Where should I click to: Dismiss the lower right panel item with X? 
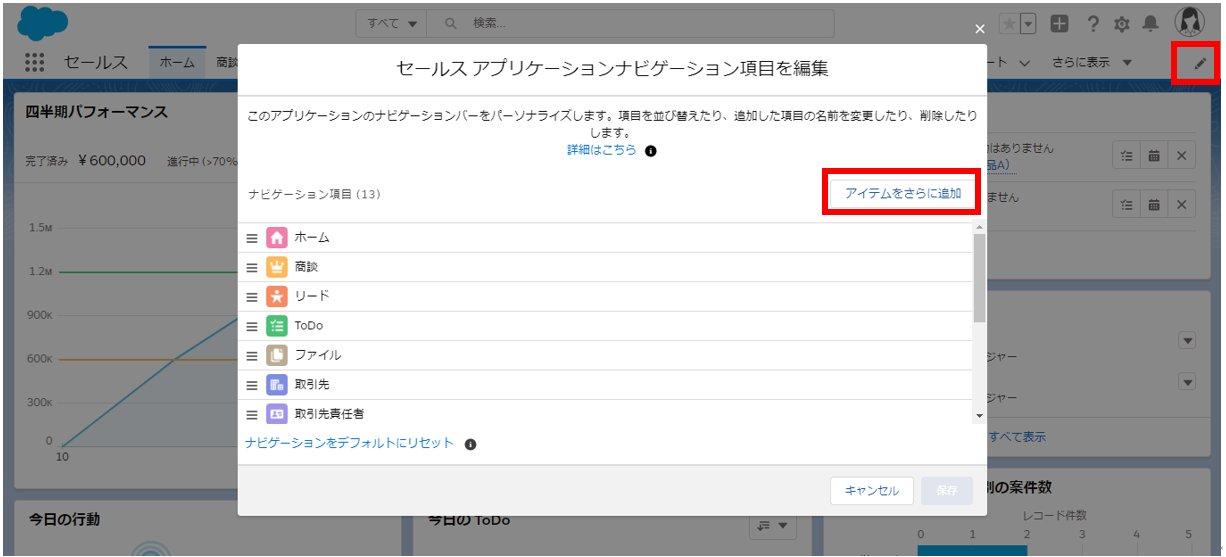click(x=1181, y=204)
